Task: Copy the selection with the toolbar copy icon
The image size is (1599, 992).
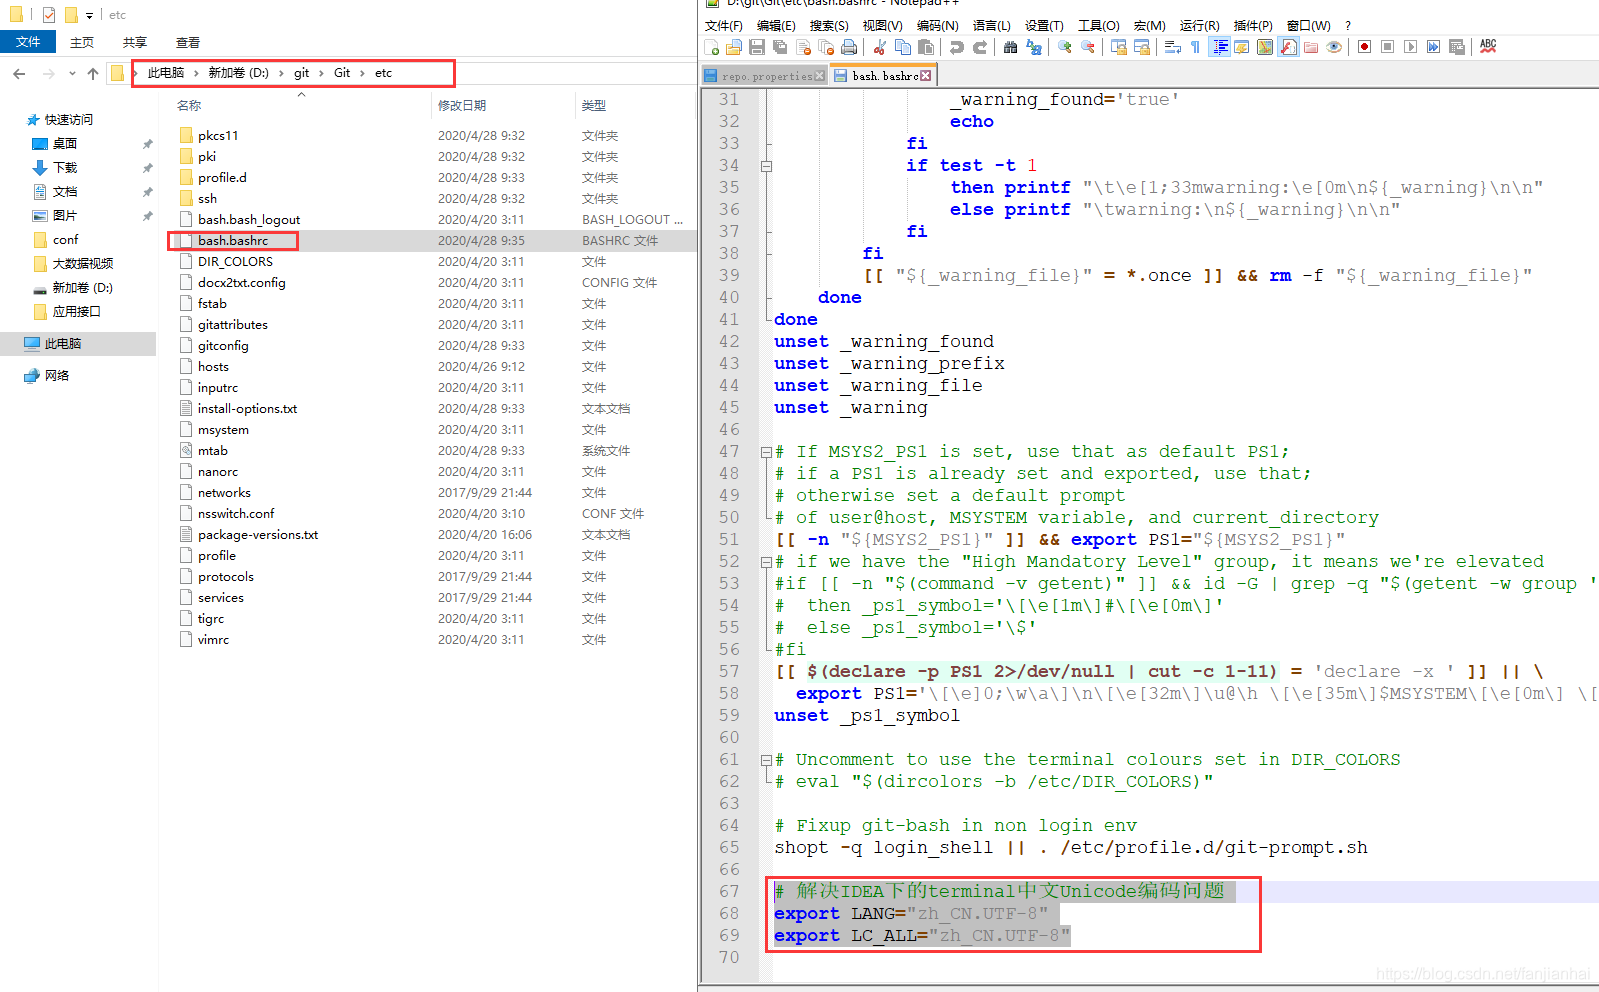Action: 903,47
